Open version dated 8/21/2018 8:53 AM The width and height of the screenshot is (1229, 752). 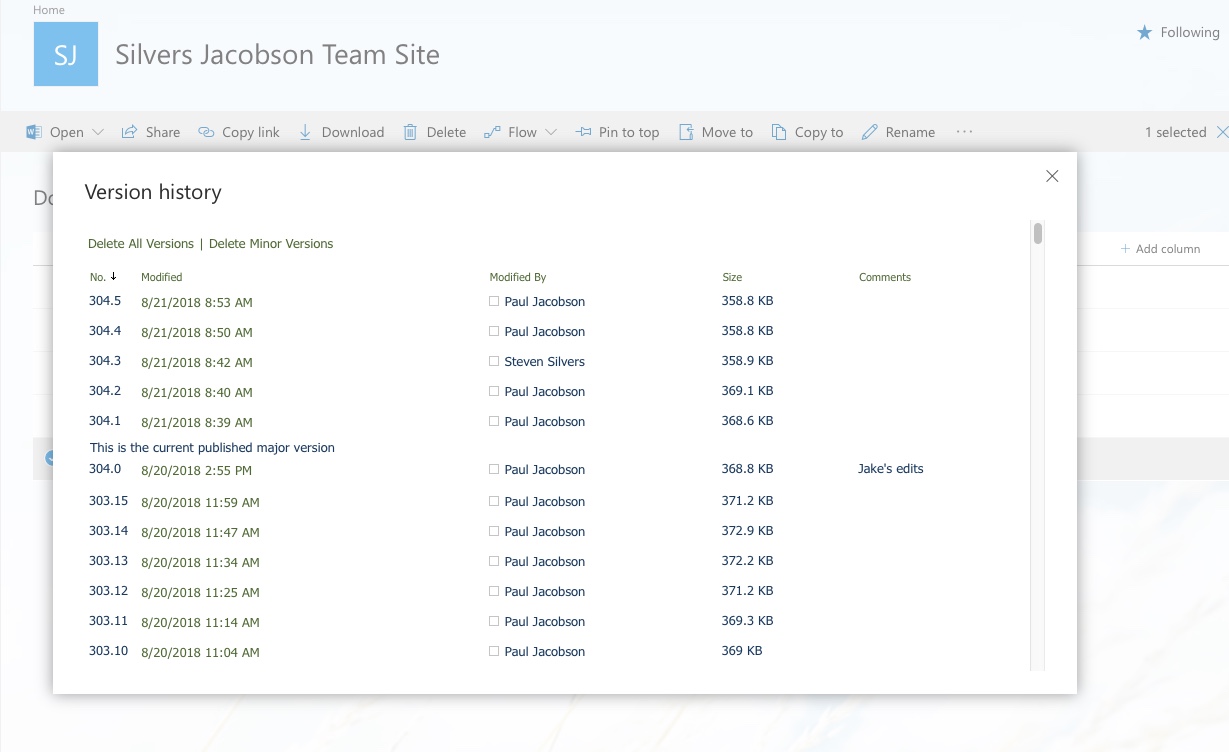(197, 302)
